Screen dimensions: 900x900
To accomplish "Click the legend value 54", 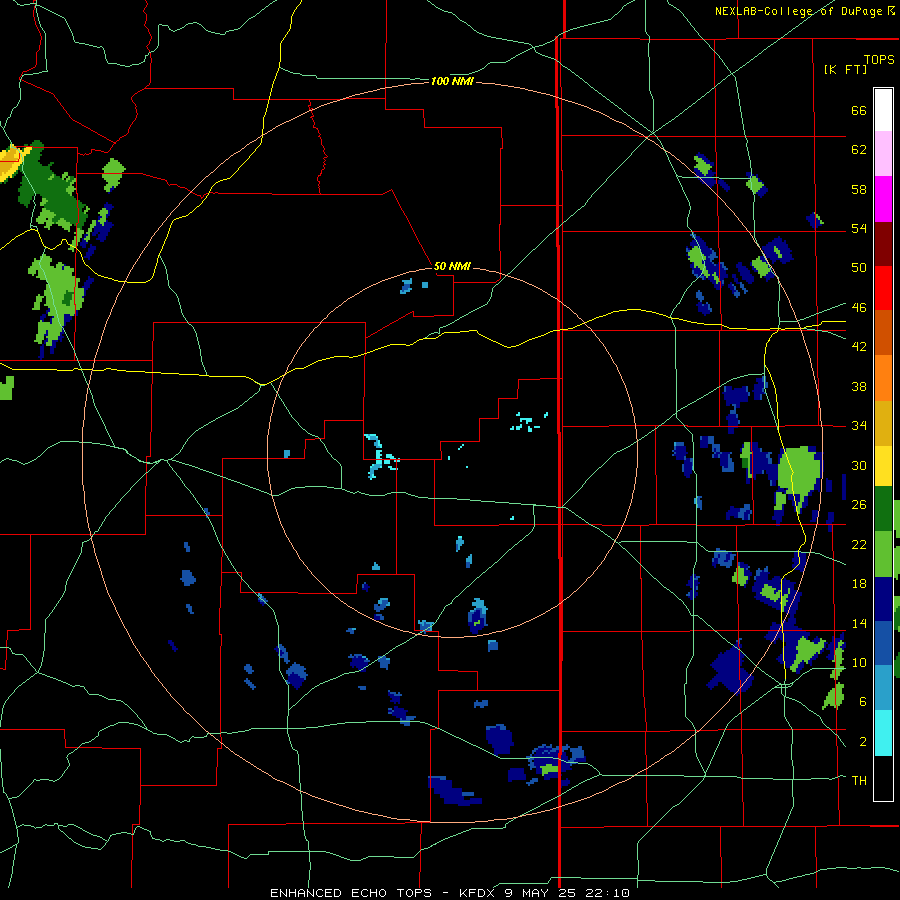I will click(x=859, y=228).
